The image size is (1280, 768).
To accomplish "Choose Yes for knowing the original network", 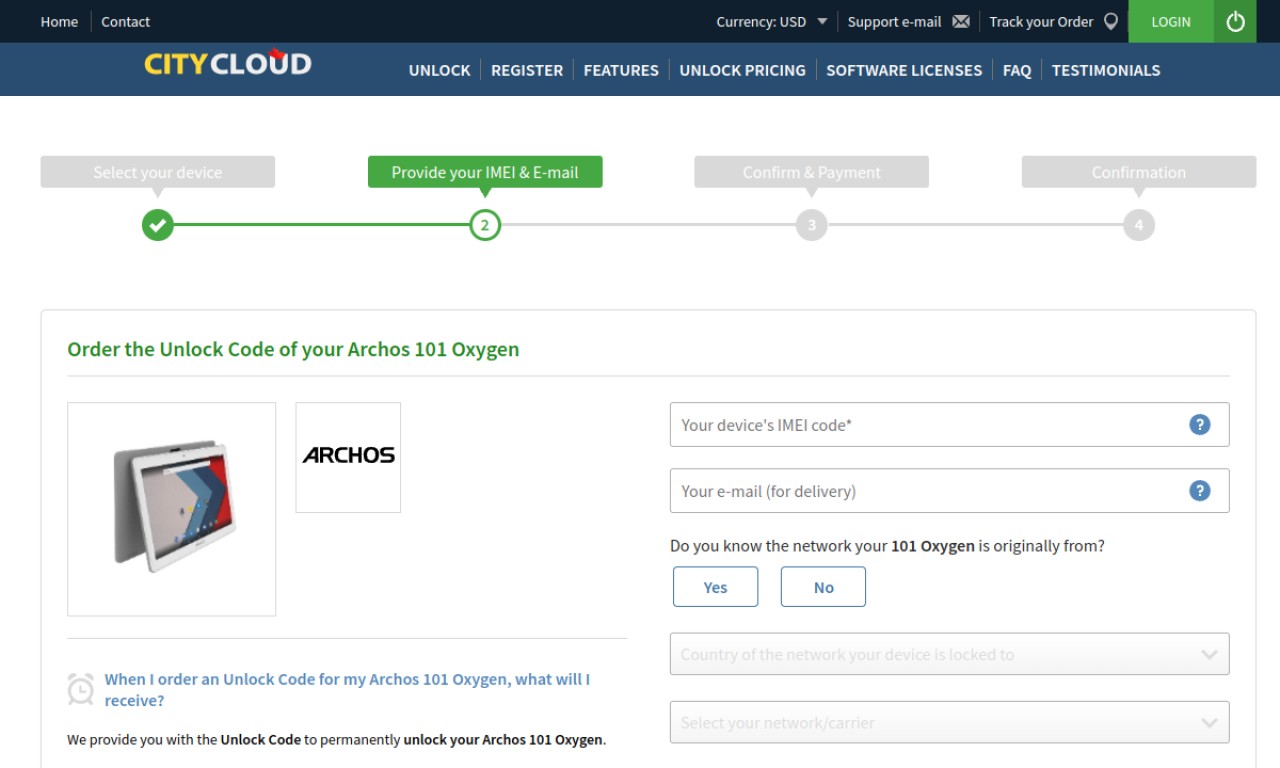I will coord(715,587).
